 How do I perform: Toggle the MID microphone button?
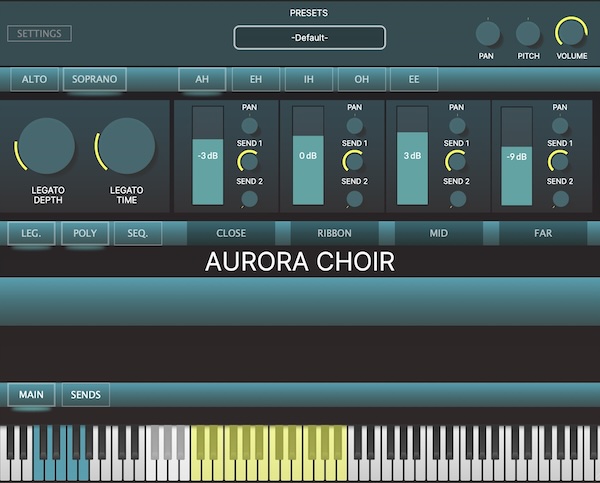point(439,233)
